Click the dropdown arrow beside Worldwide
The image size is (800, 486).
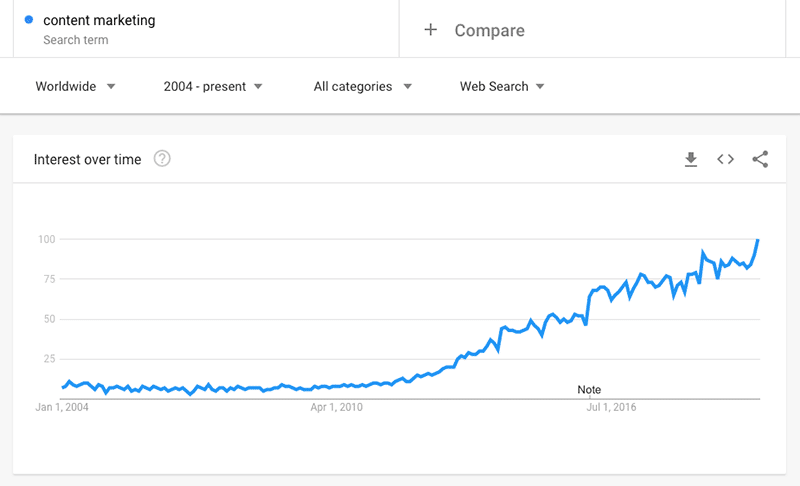tap(111, 87)
